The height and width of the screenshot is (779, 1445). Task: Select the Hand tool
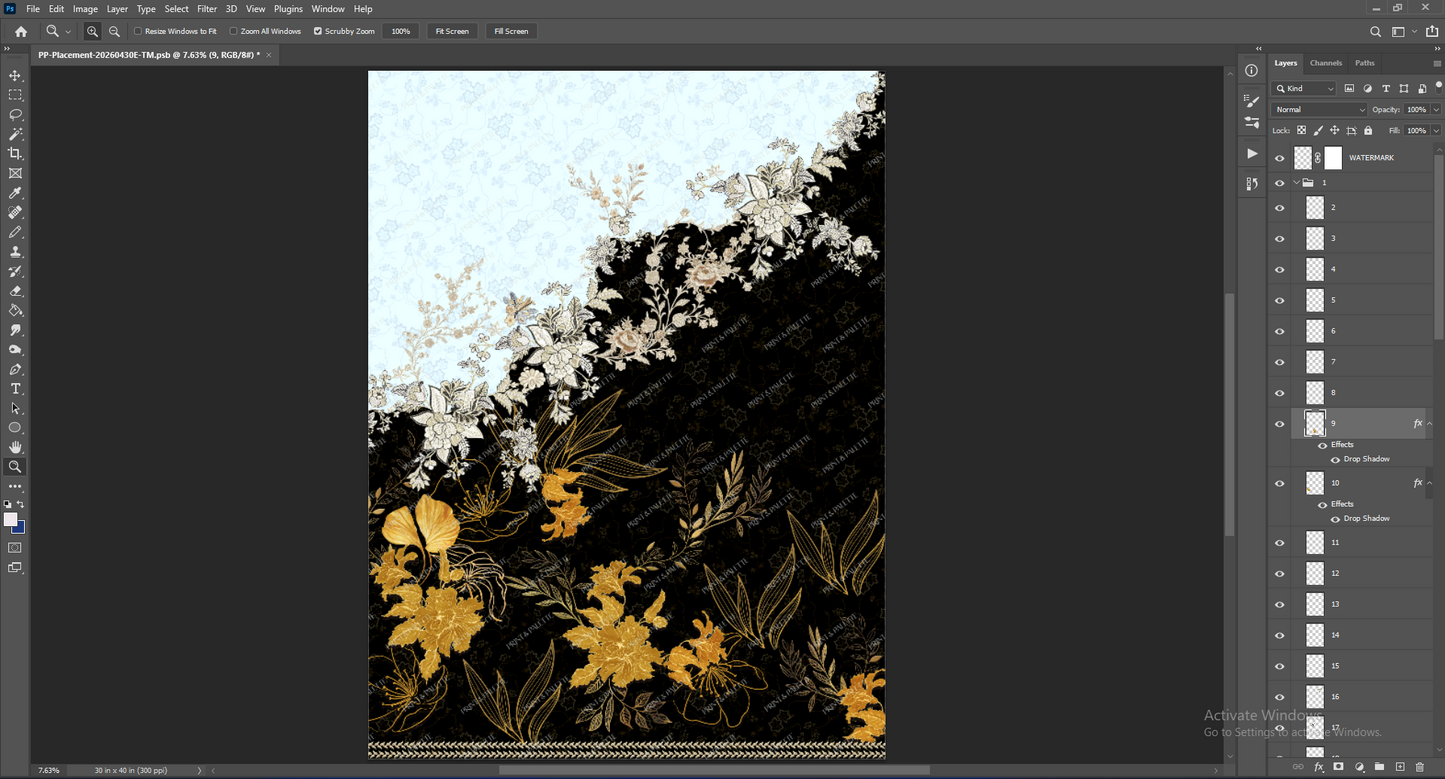(15, 447)
